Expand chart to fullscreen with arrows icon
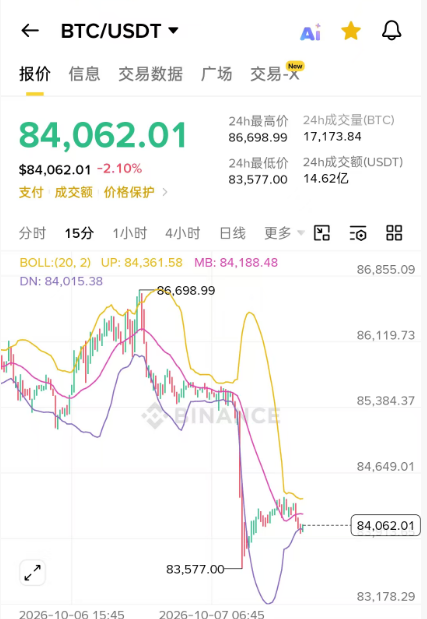 point(32,572)
